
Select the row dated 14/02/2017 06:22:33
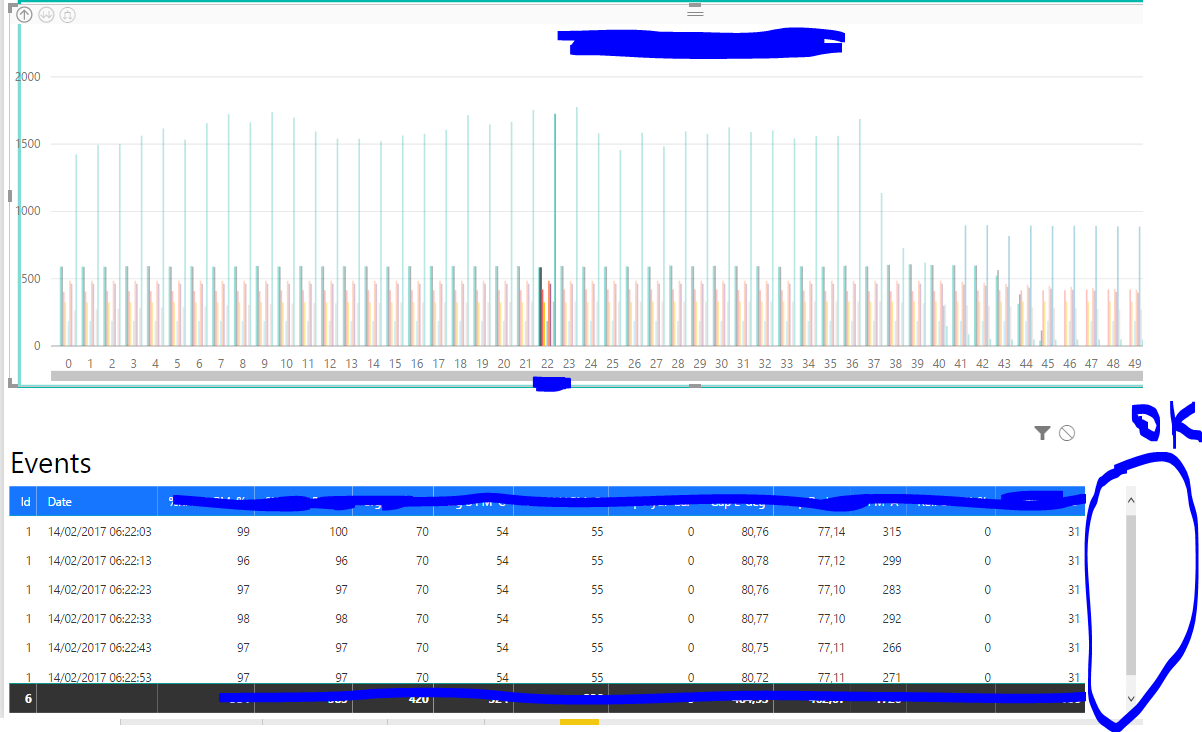(547, 619)
